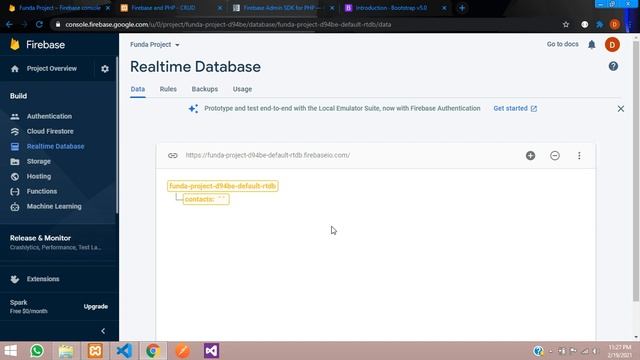Screen dimensions: 640x360
Task: Dismiss the emulator suite banner
Action: click(620, 109)
